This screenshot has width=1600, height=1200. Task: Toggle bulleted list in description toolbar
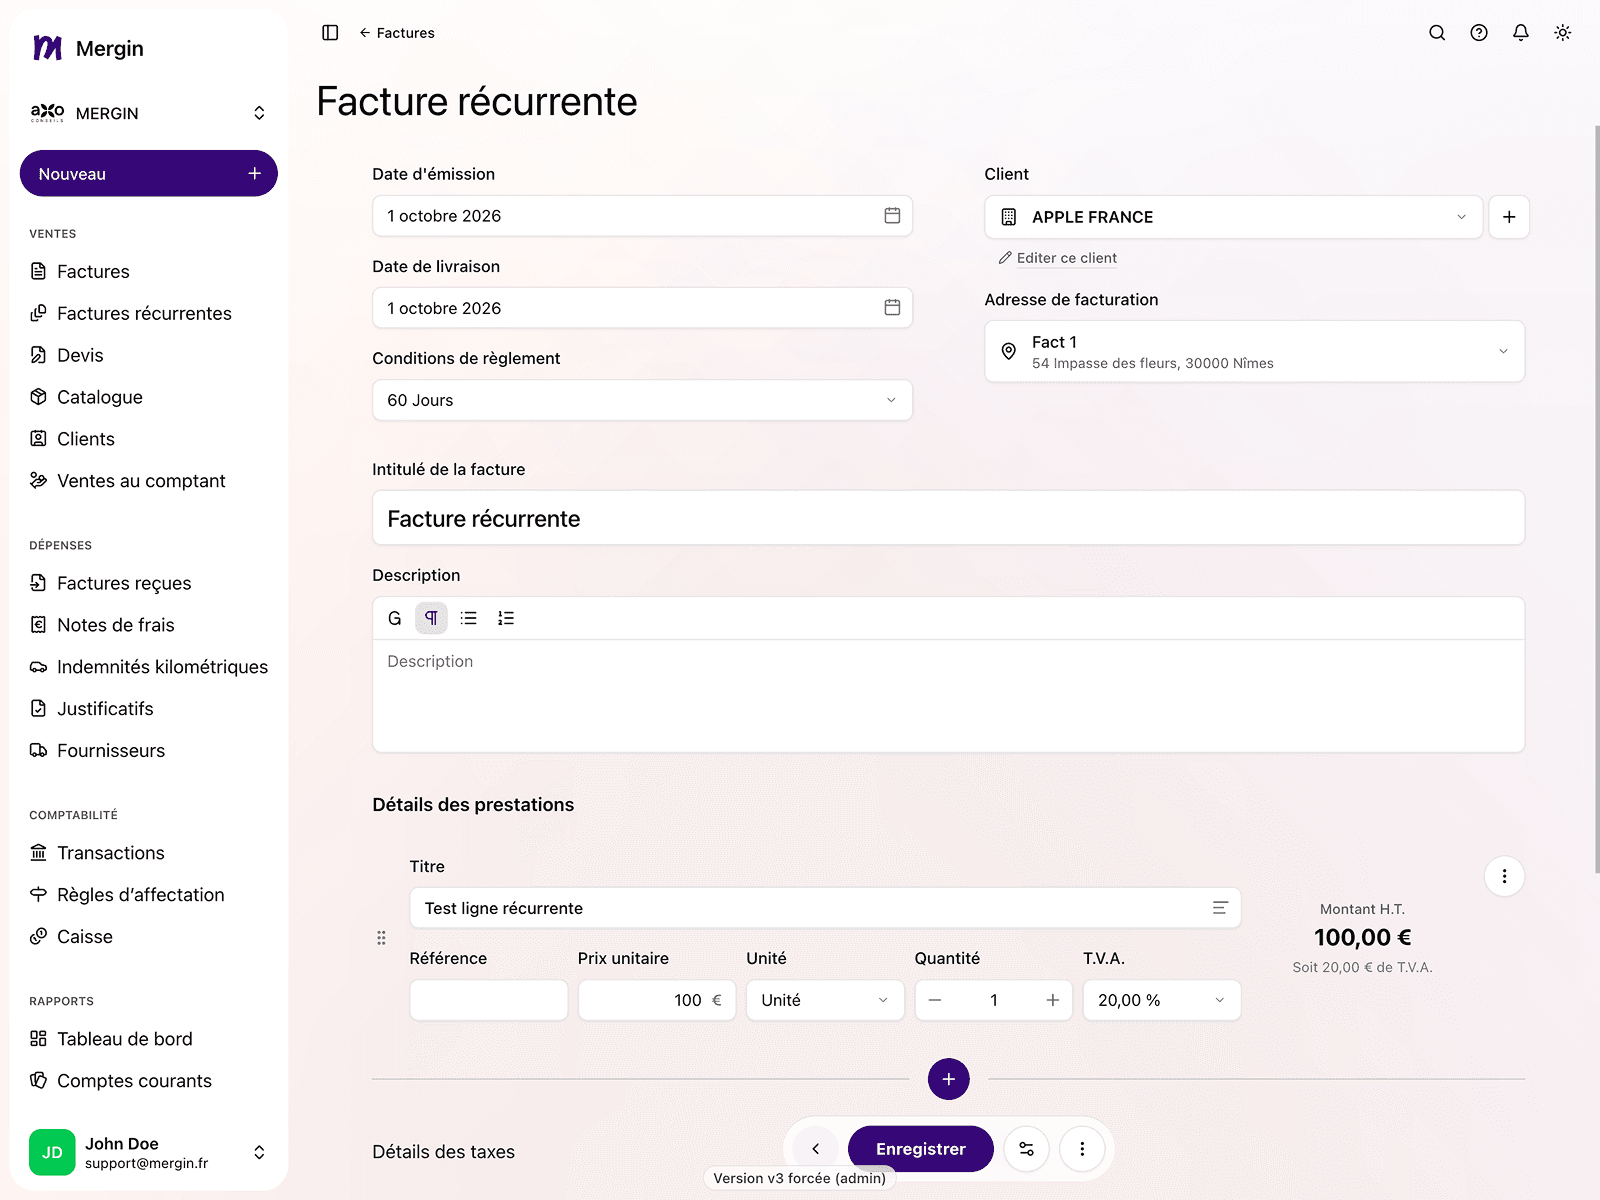469,618
